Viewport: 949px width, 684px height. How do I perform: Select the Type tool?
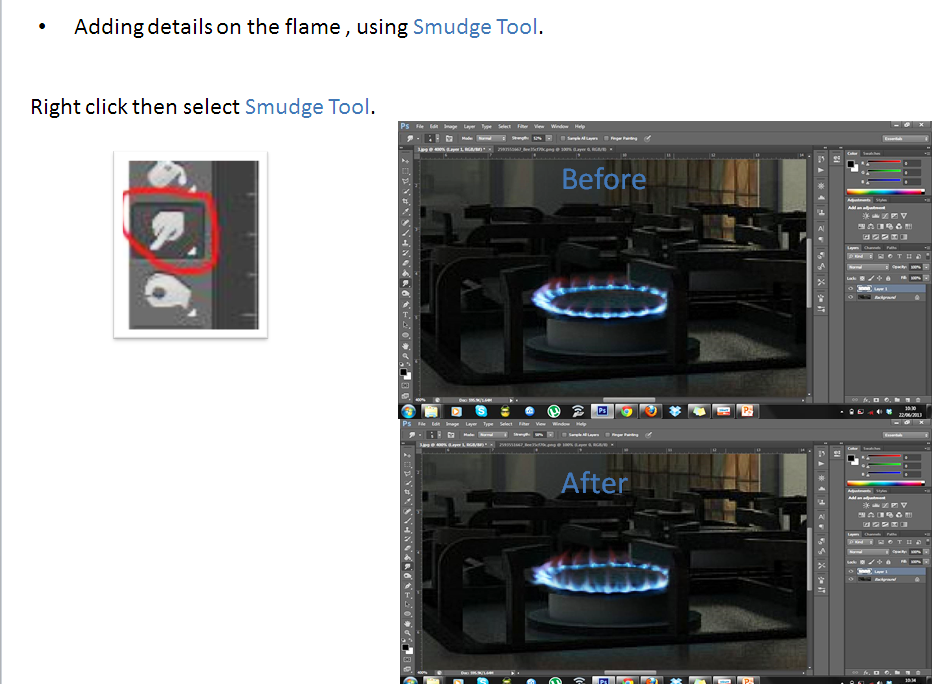[406, 315]
